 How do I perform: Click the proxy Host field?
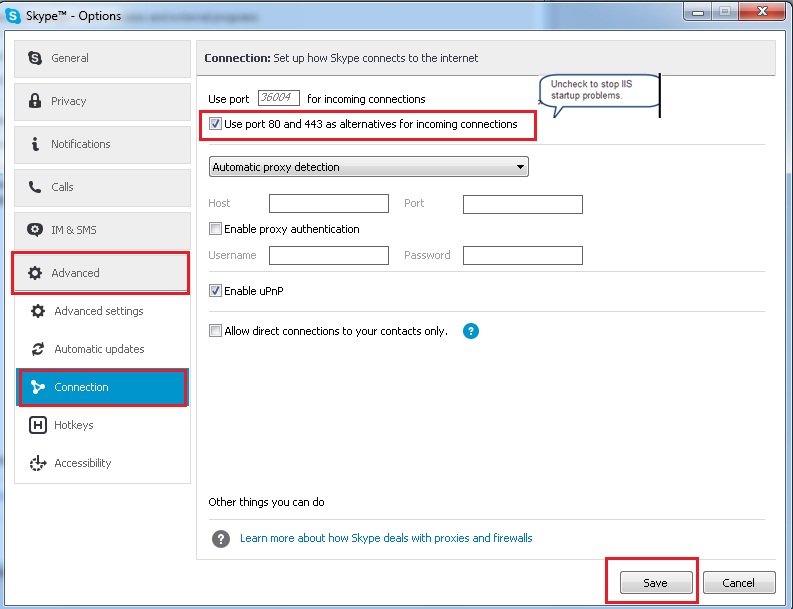(329, 204)
